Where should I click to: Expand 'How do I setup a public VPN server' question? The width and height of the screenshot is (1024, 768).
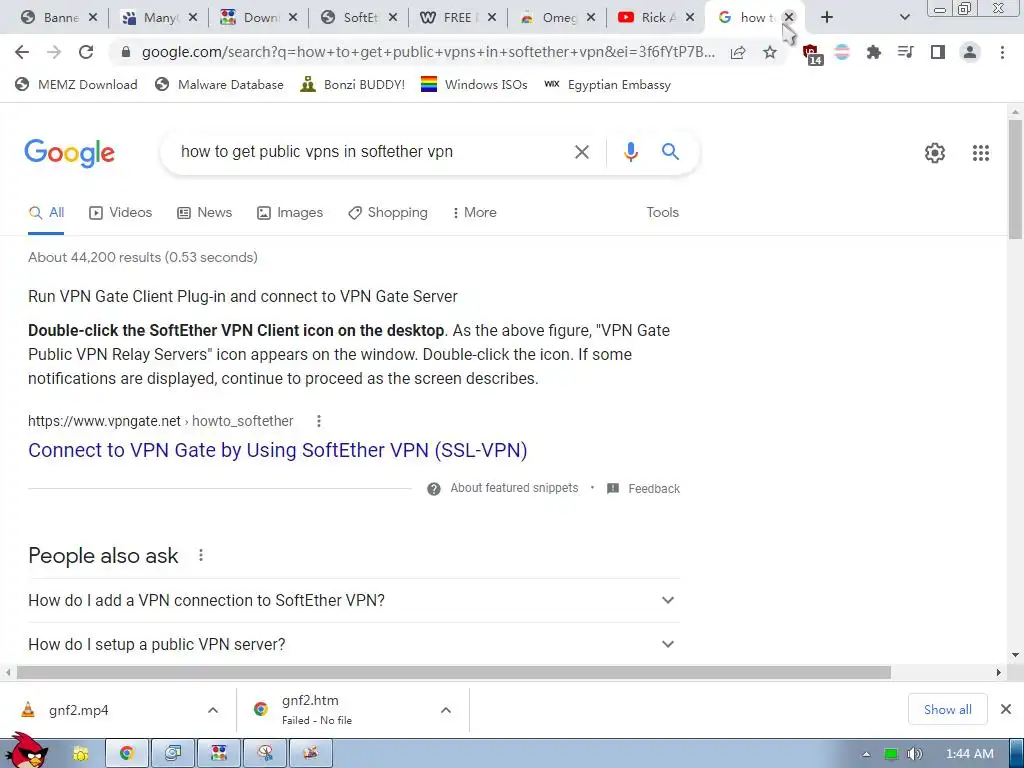point(353,644)
